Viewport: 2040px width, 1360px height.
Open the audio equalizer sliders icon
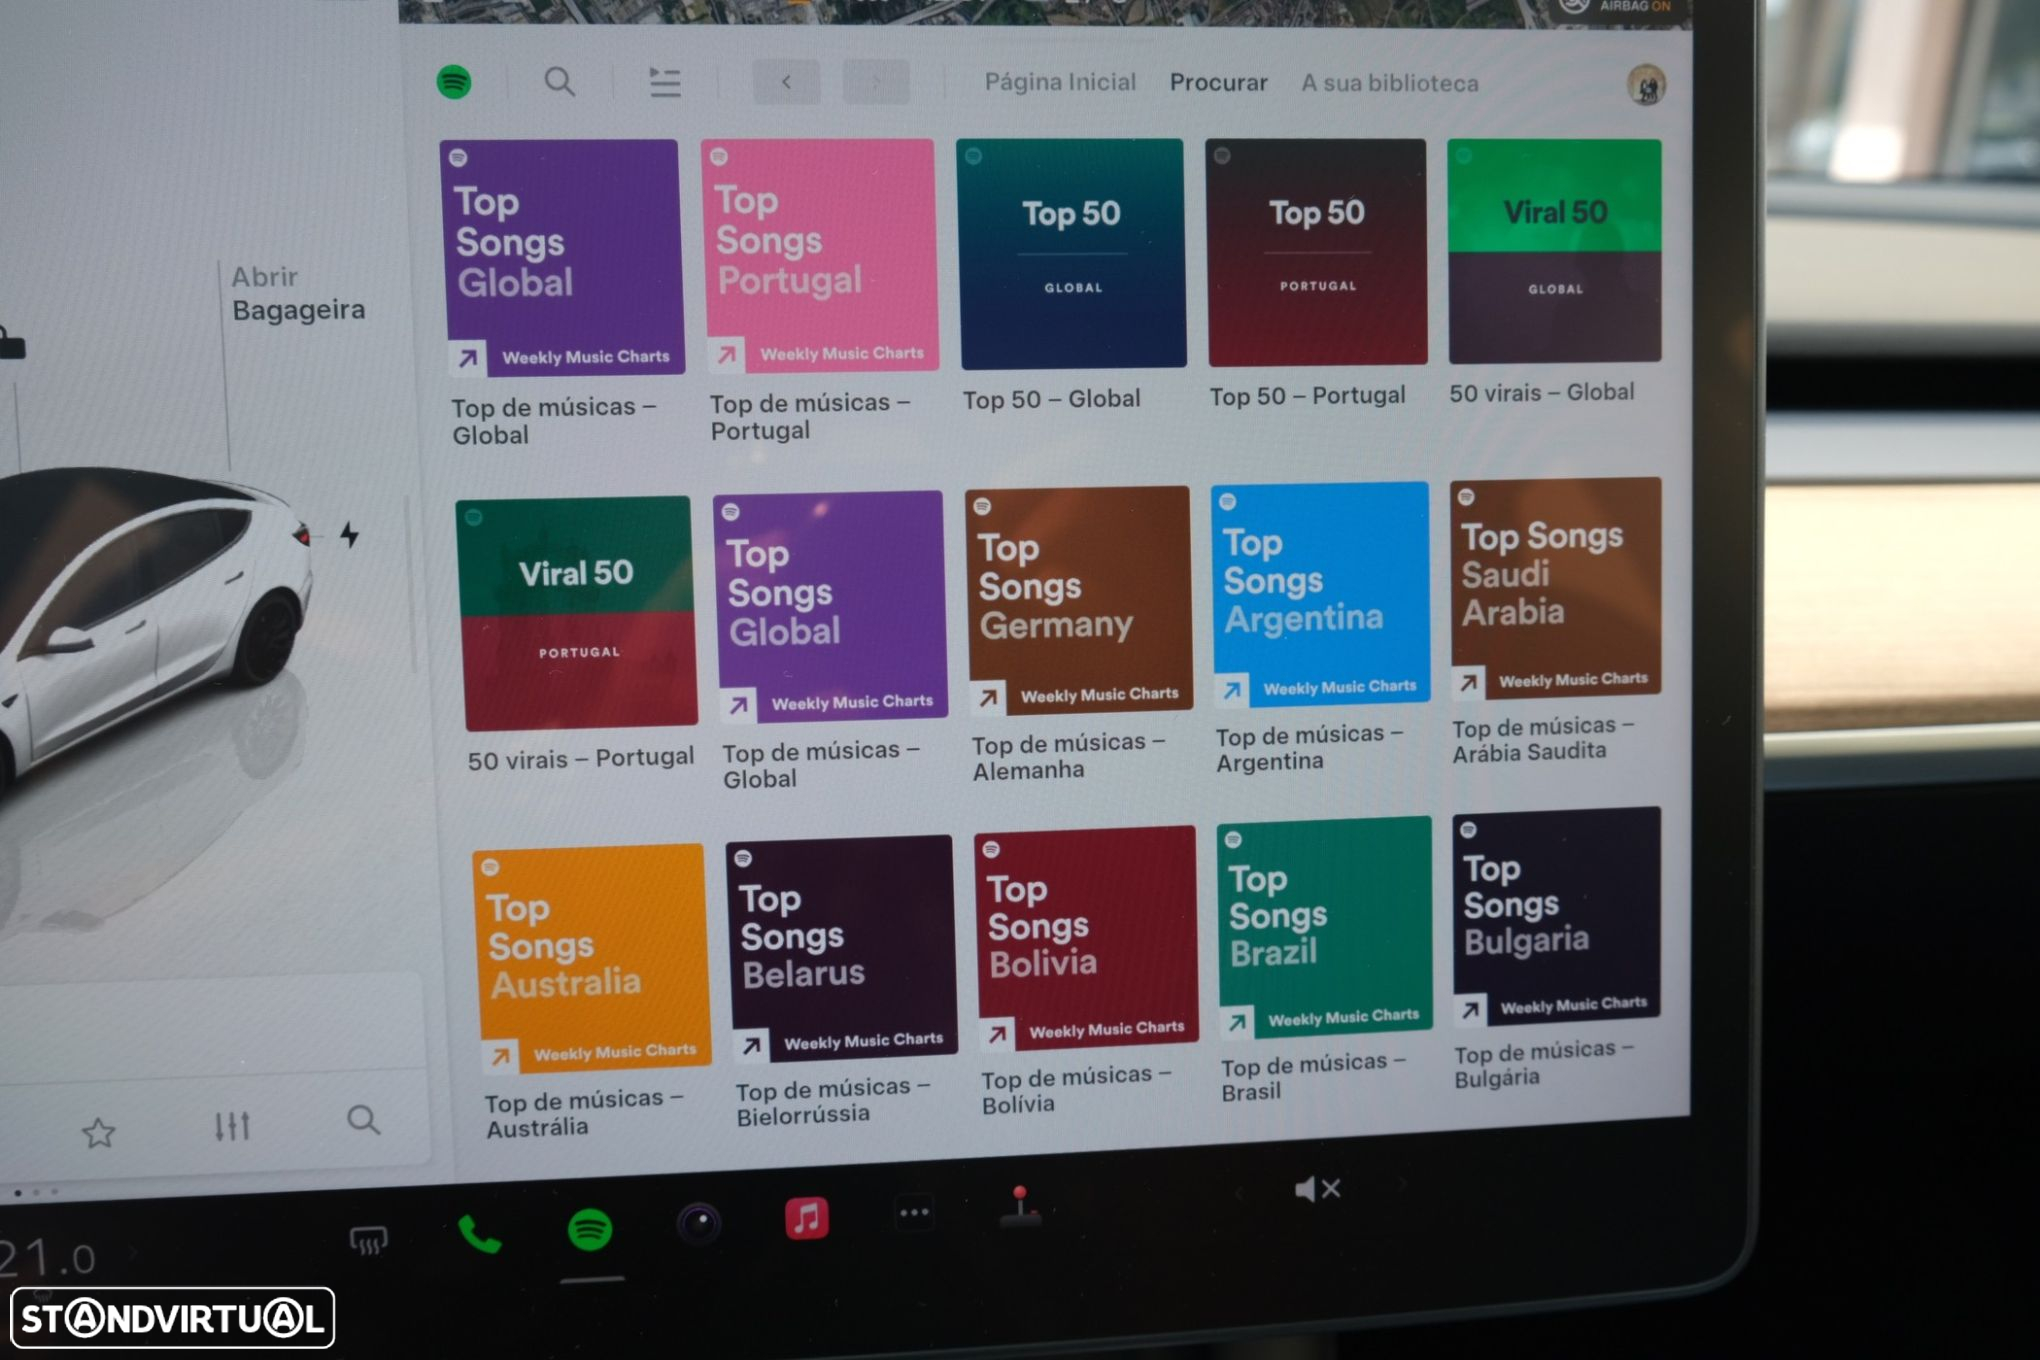[x=232, y=1126]
